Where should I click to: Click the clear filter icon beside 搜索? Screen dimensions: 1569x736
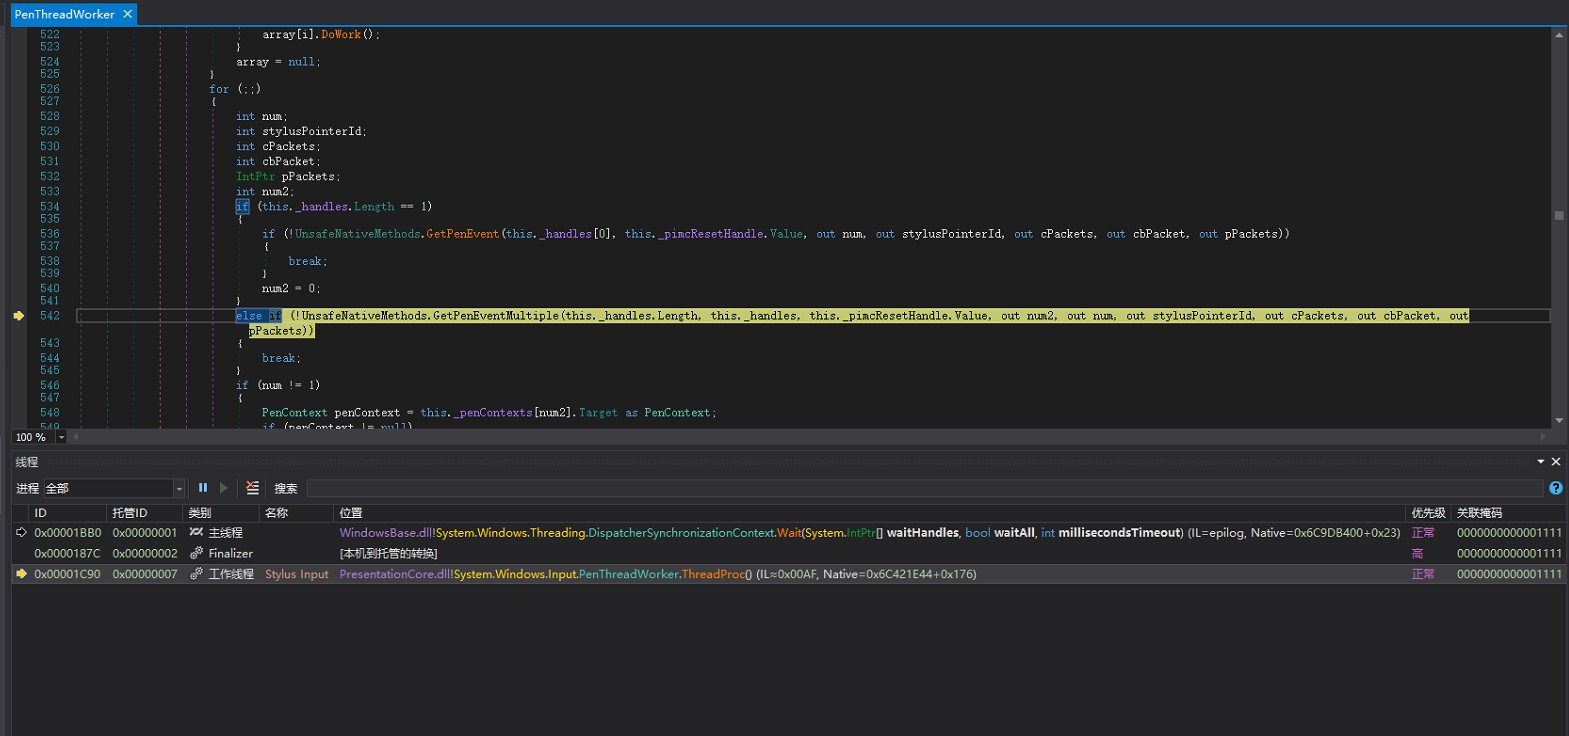coord(252,488)
